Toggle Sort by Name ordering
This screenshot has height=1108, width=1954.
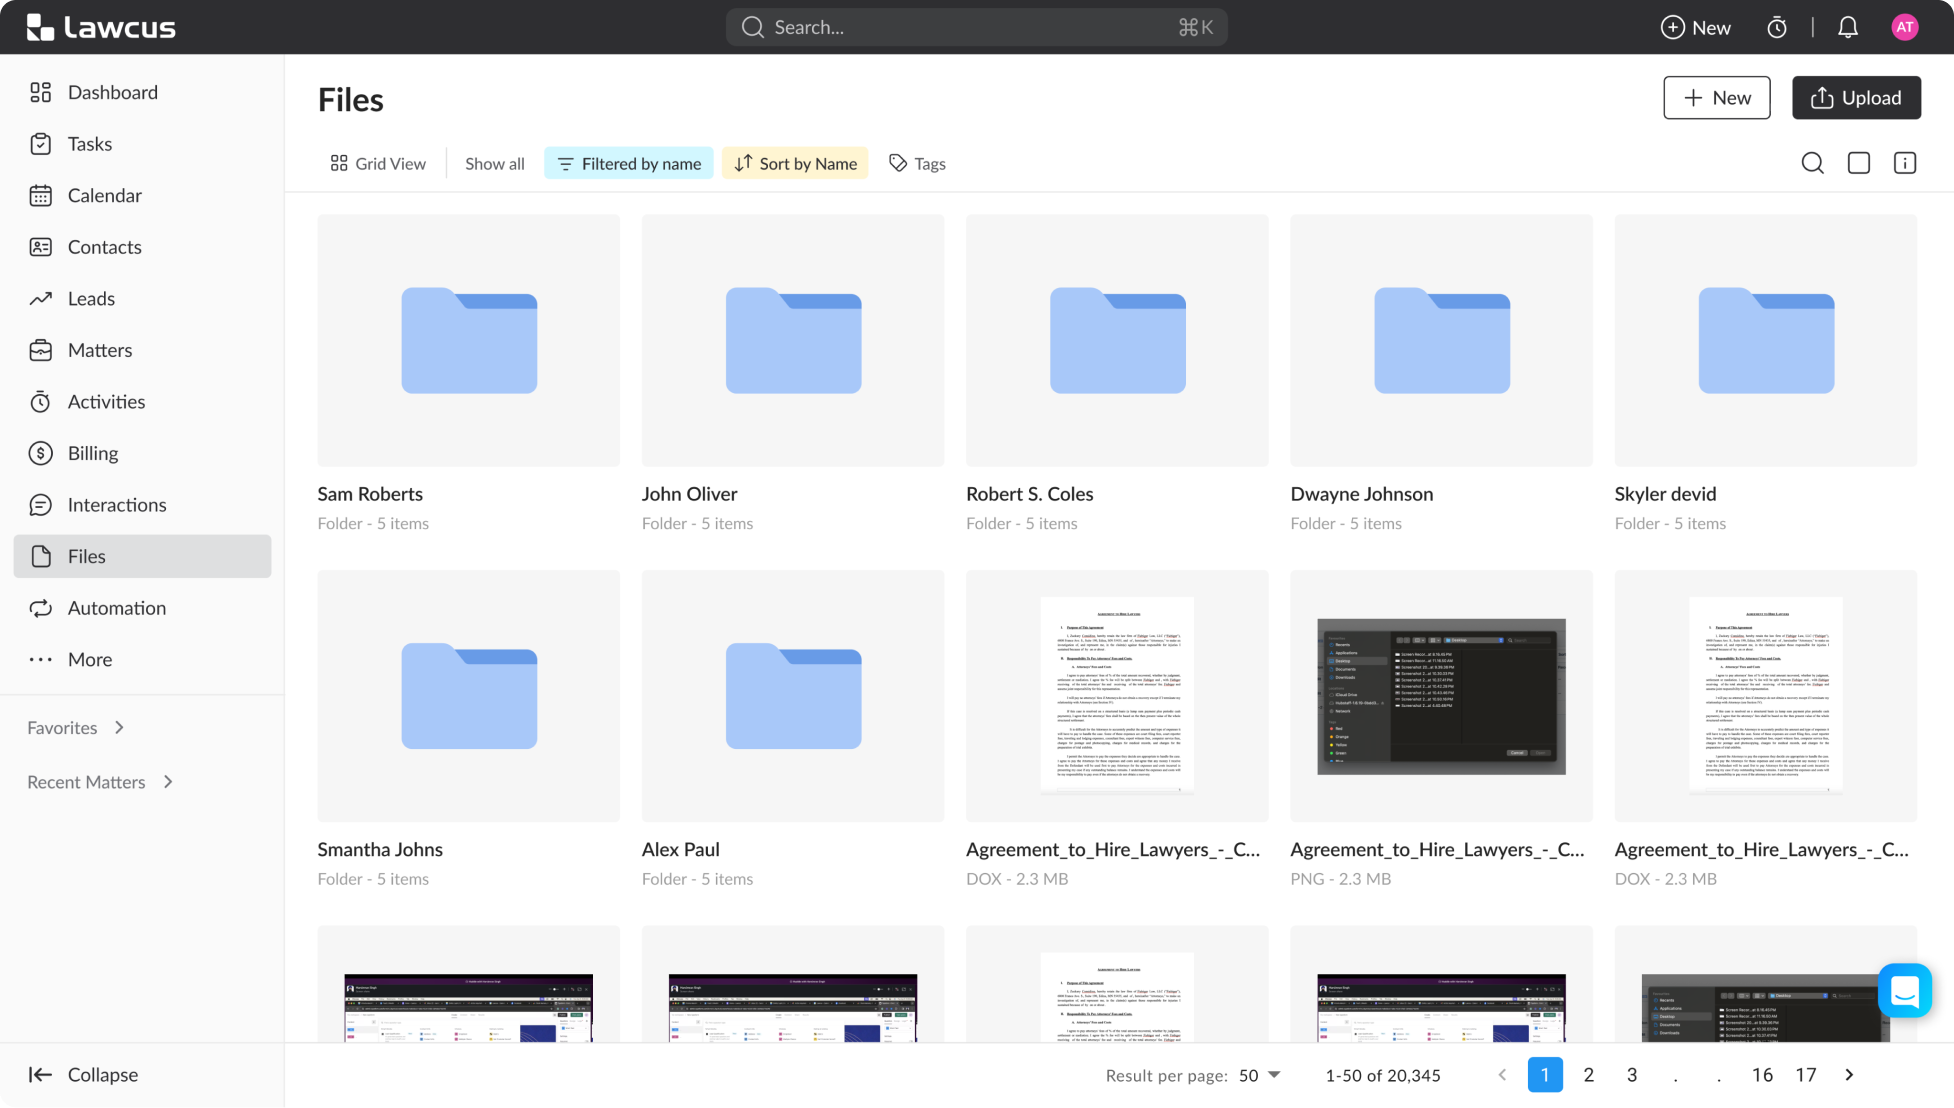[795, 163]
